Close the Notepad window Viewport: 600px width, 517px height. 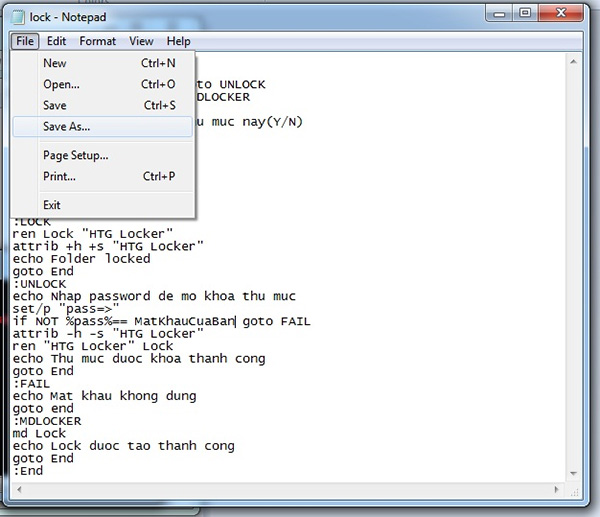click(x=560, y=14)
